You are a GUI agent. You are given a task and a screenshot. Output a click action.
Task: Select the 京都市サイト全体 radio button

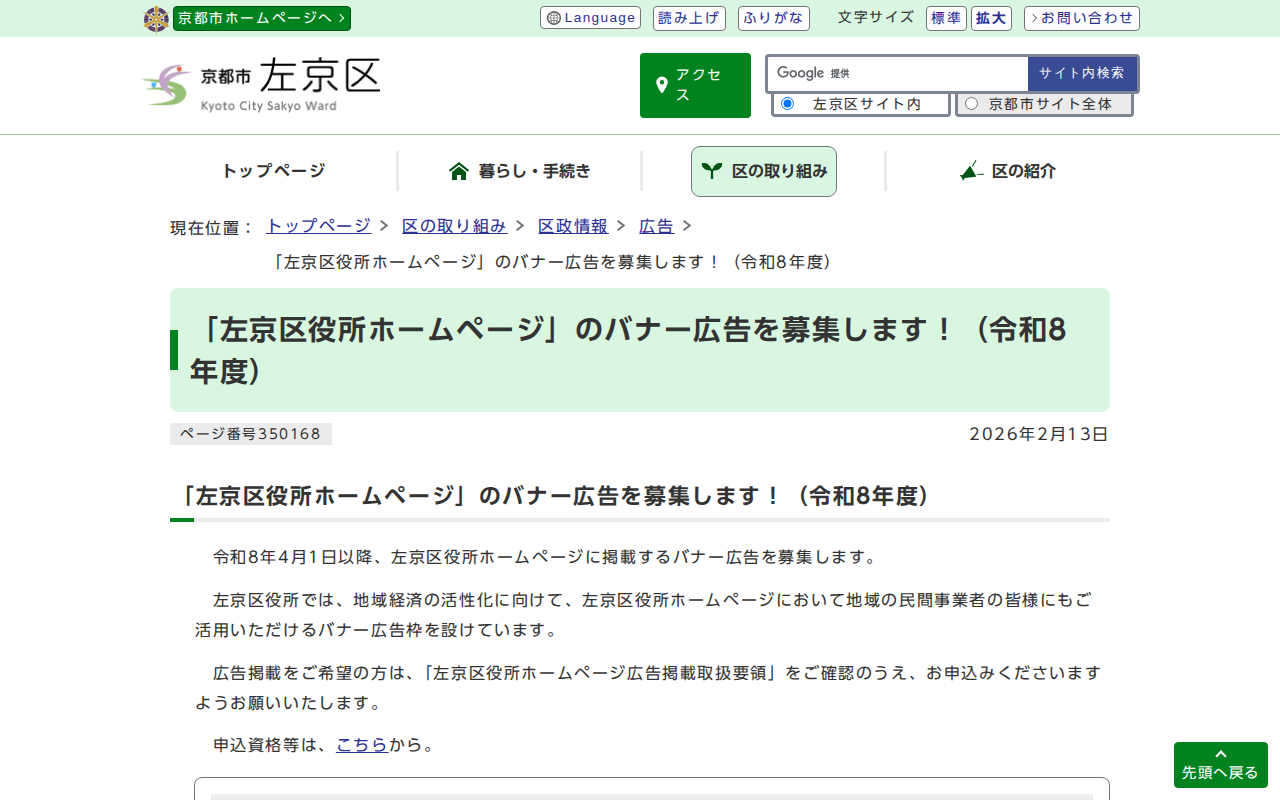pyautogui.click(x=971, y=104)
